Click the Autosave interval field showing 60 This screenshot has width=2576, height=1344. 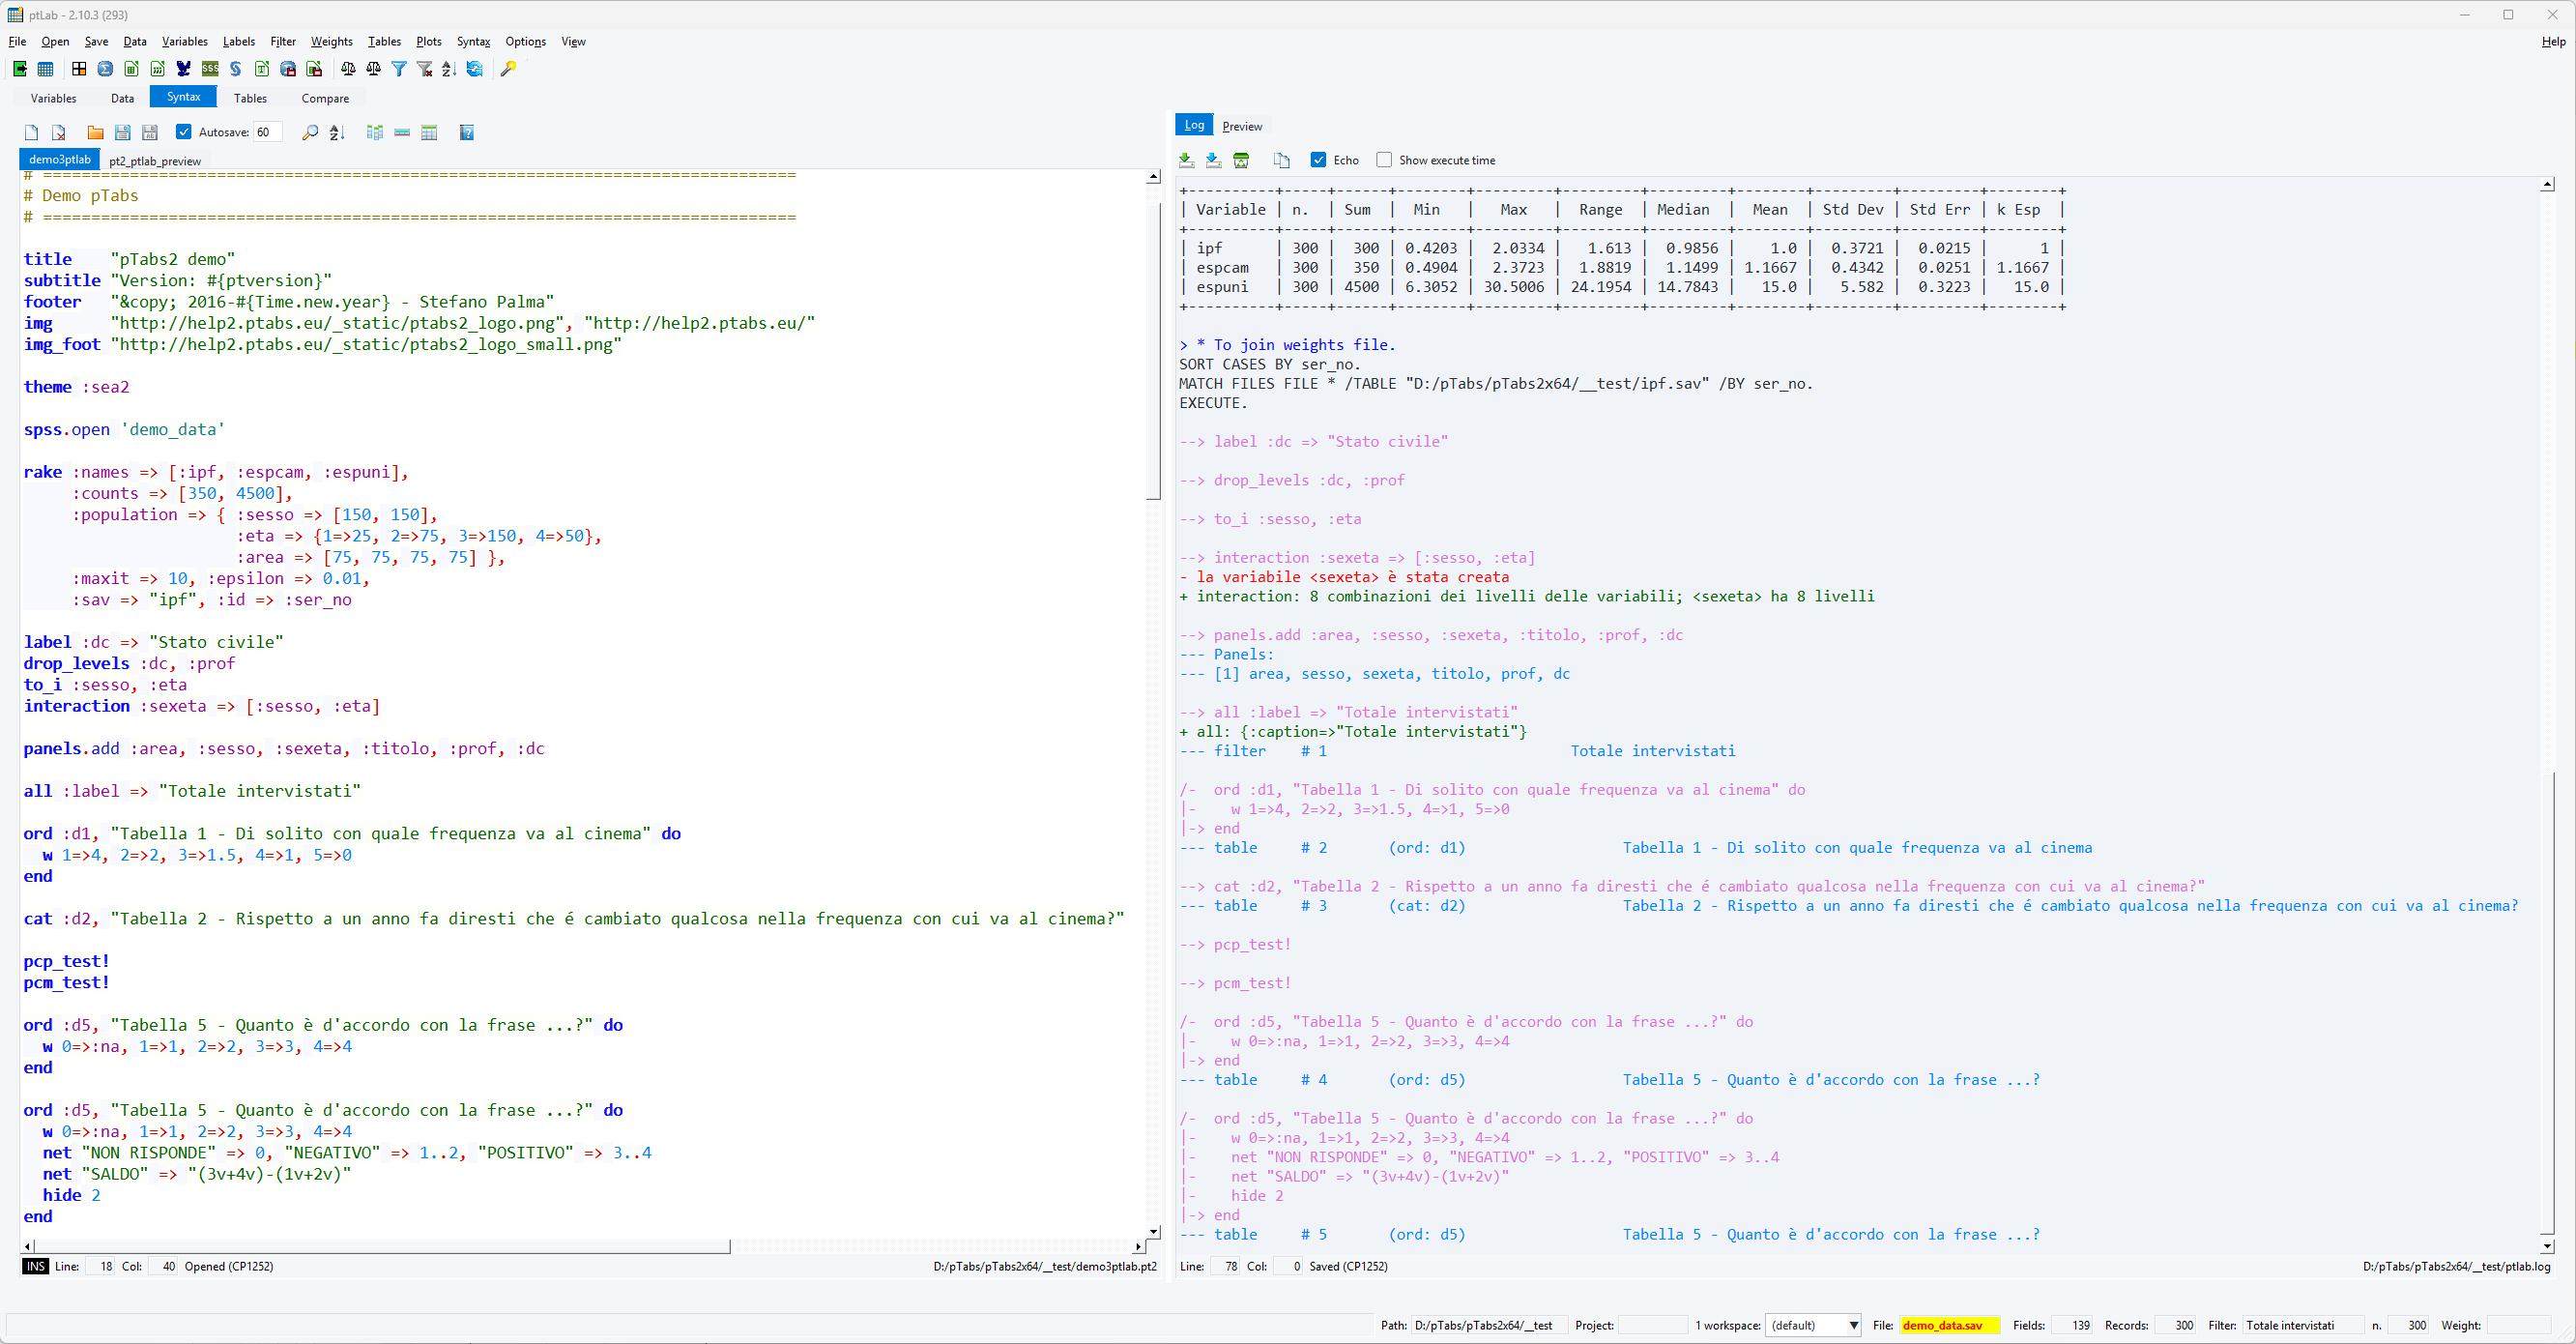267,132
